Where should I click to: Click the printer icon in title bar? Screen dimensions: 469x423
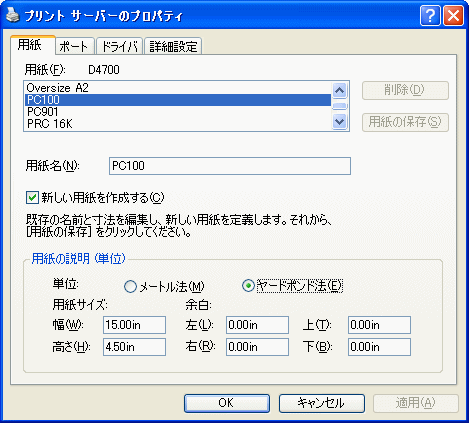13,15
